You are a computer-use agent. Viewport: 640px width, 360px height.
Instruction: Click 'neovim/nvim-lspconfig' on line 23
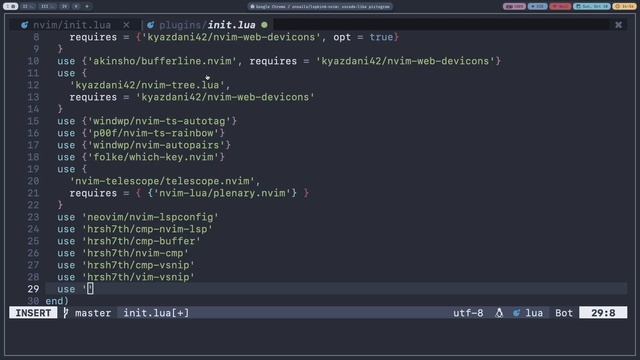pyautogui.click(x=150, y=217)
